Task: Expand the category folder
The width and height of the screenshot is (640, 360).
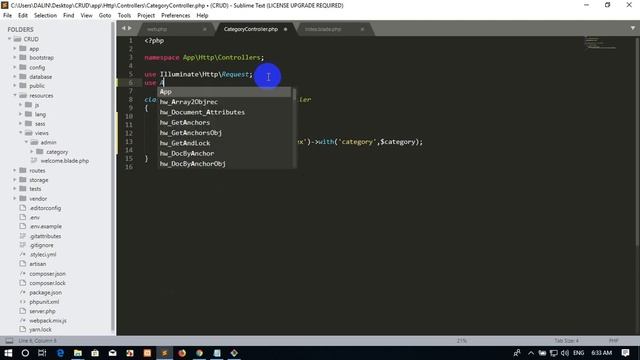Action: (x=32, y=152)
